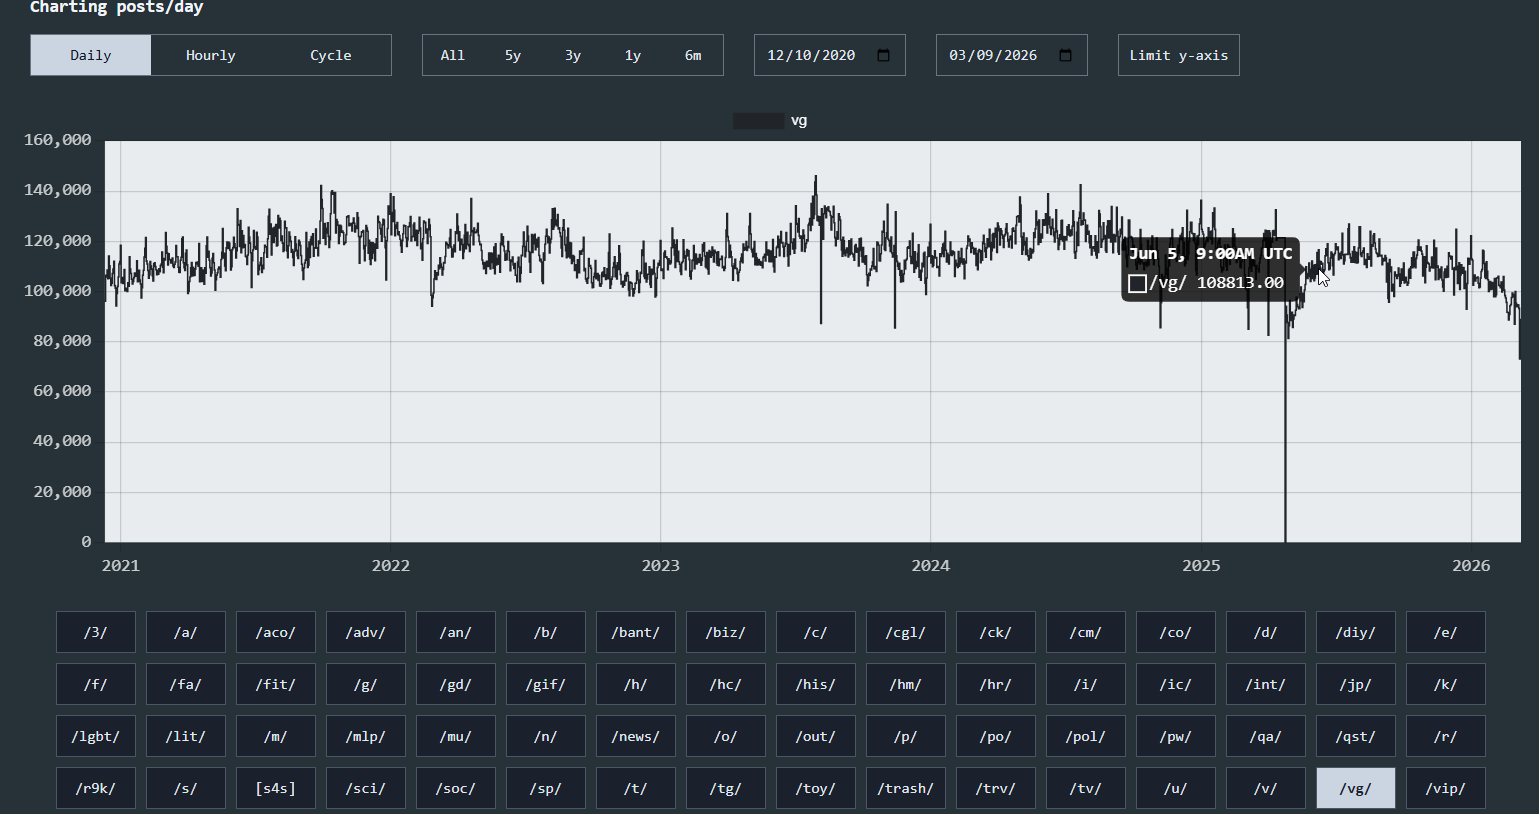Toggle the /3/ board
Viewport: 1539px width, 814px height.
pyautogui.click(x=96, y=632)
